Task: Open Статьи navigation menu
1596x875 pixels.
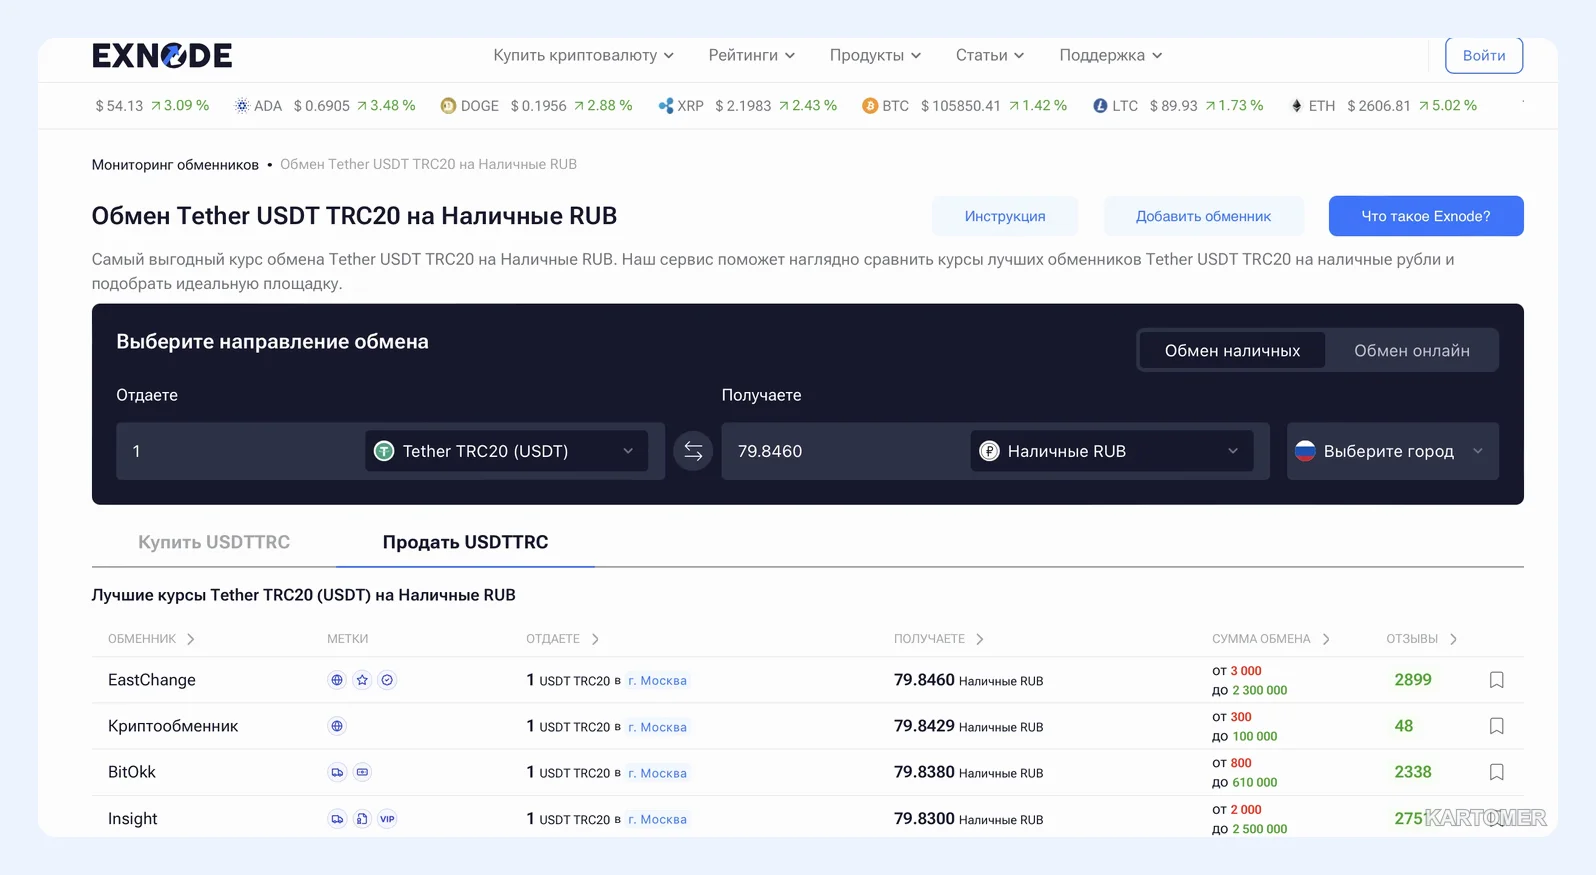Action: point(990,55)
